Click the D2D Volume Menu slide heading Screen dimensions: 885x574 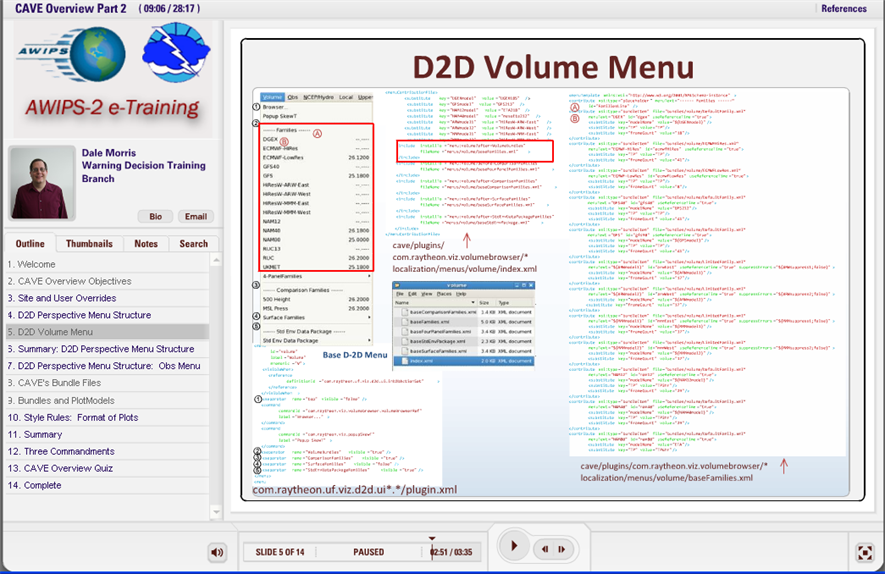click(x=553, y=67)
